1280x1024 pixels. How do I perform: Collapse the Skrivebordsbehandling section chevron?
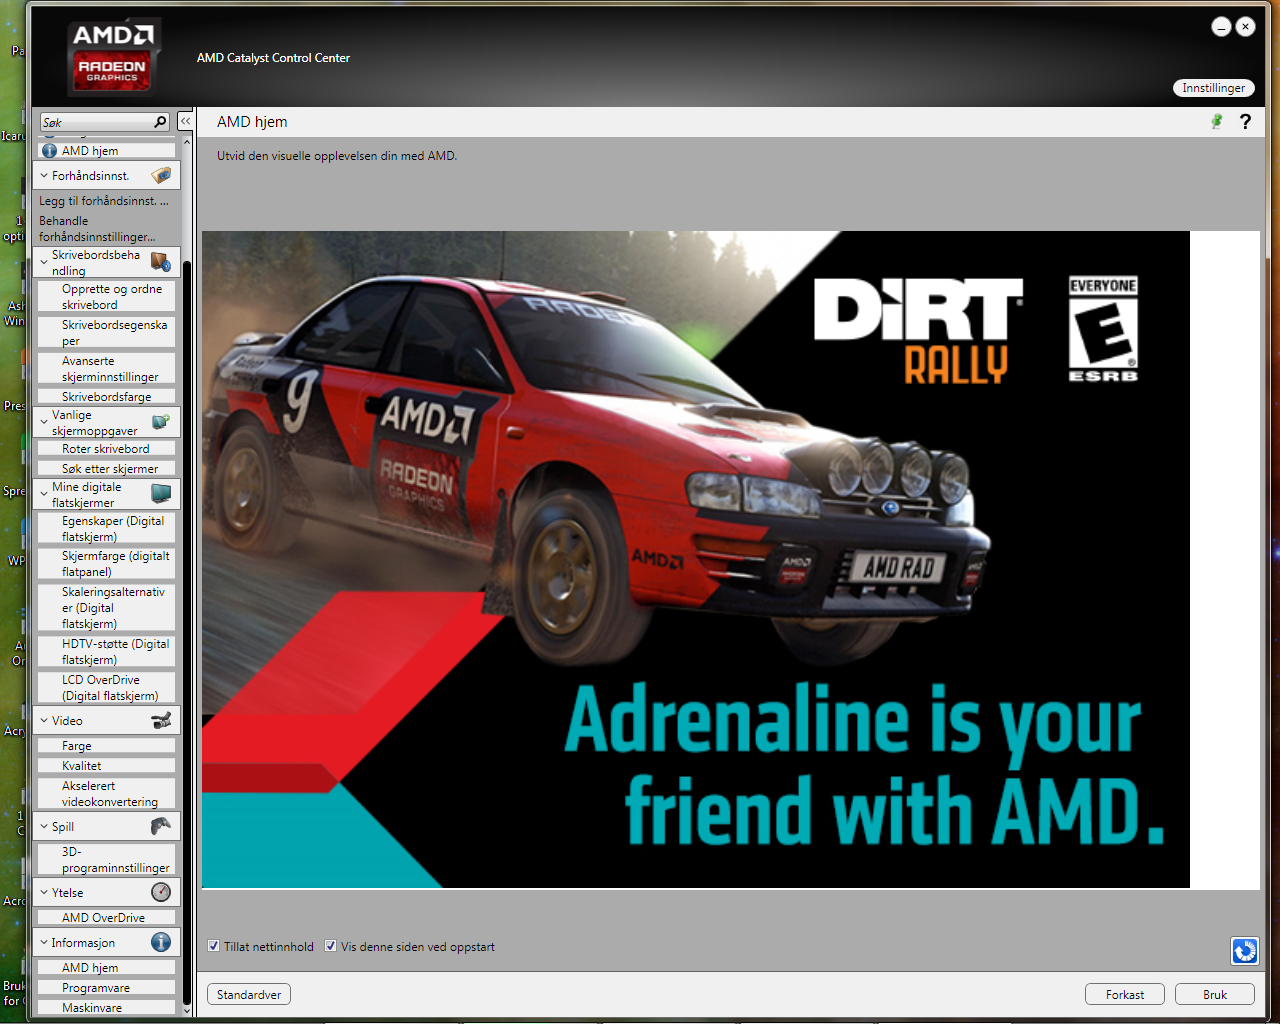click(x=44, y=262)
